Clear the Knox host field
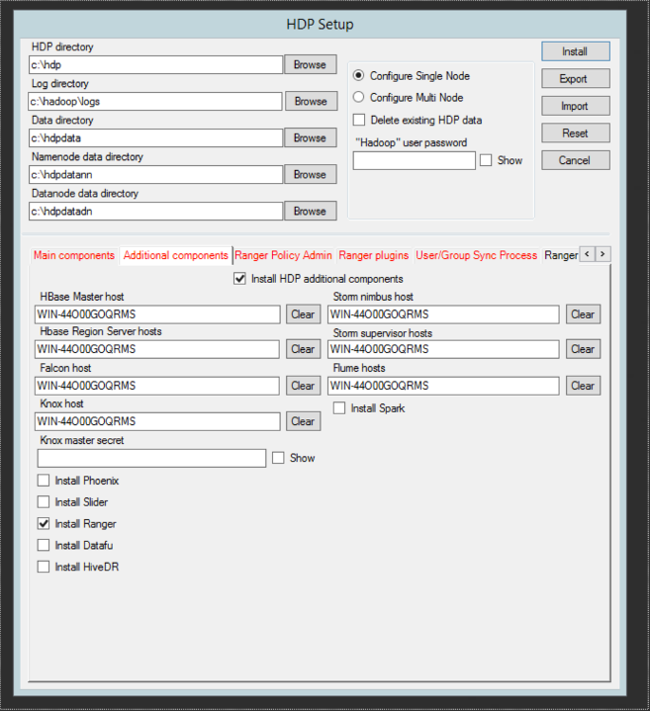The image size is (650, 711). click(x=303, y=421)
